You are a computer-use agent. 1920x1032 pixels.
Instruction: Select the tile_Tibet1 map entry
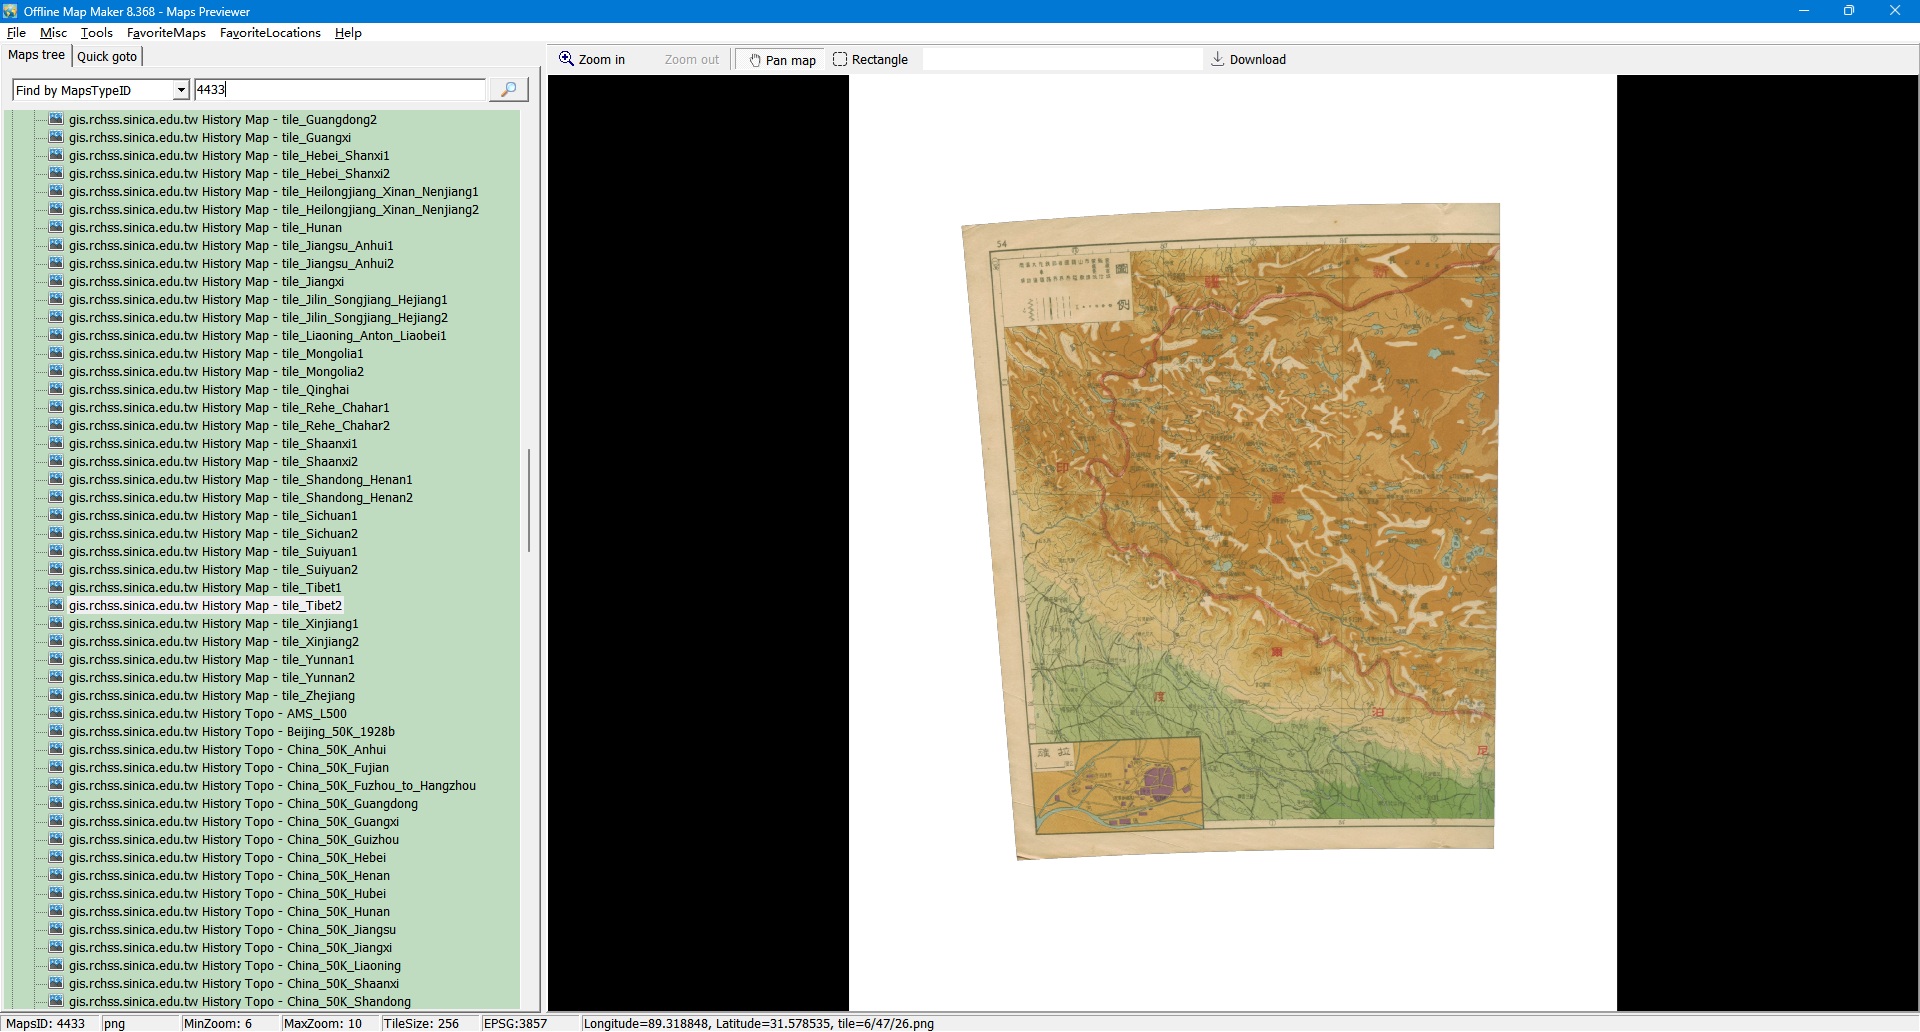(x=205, y=587)
